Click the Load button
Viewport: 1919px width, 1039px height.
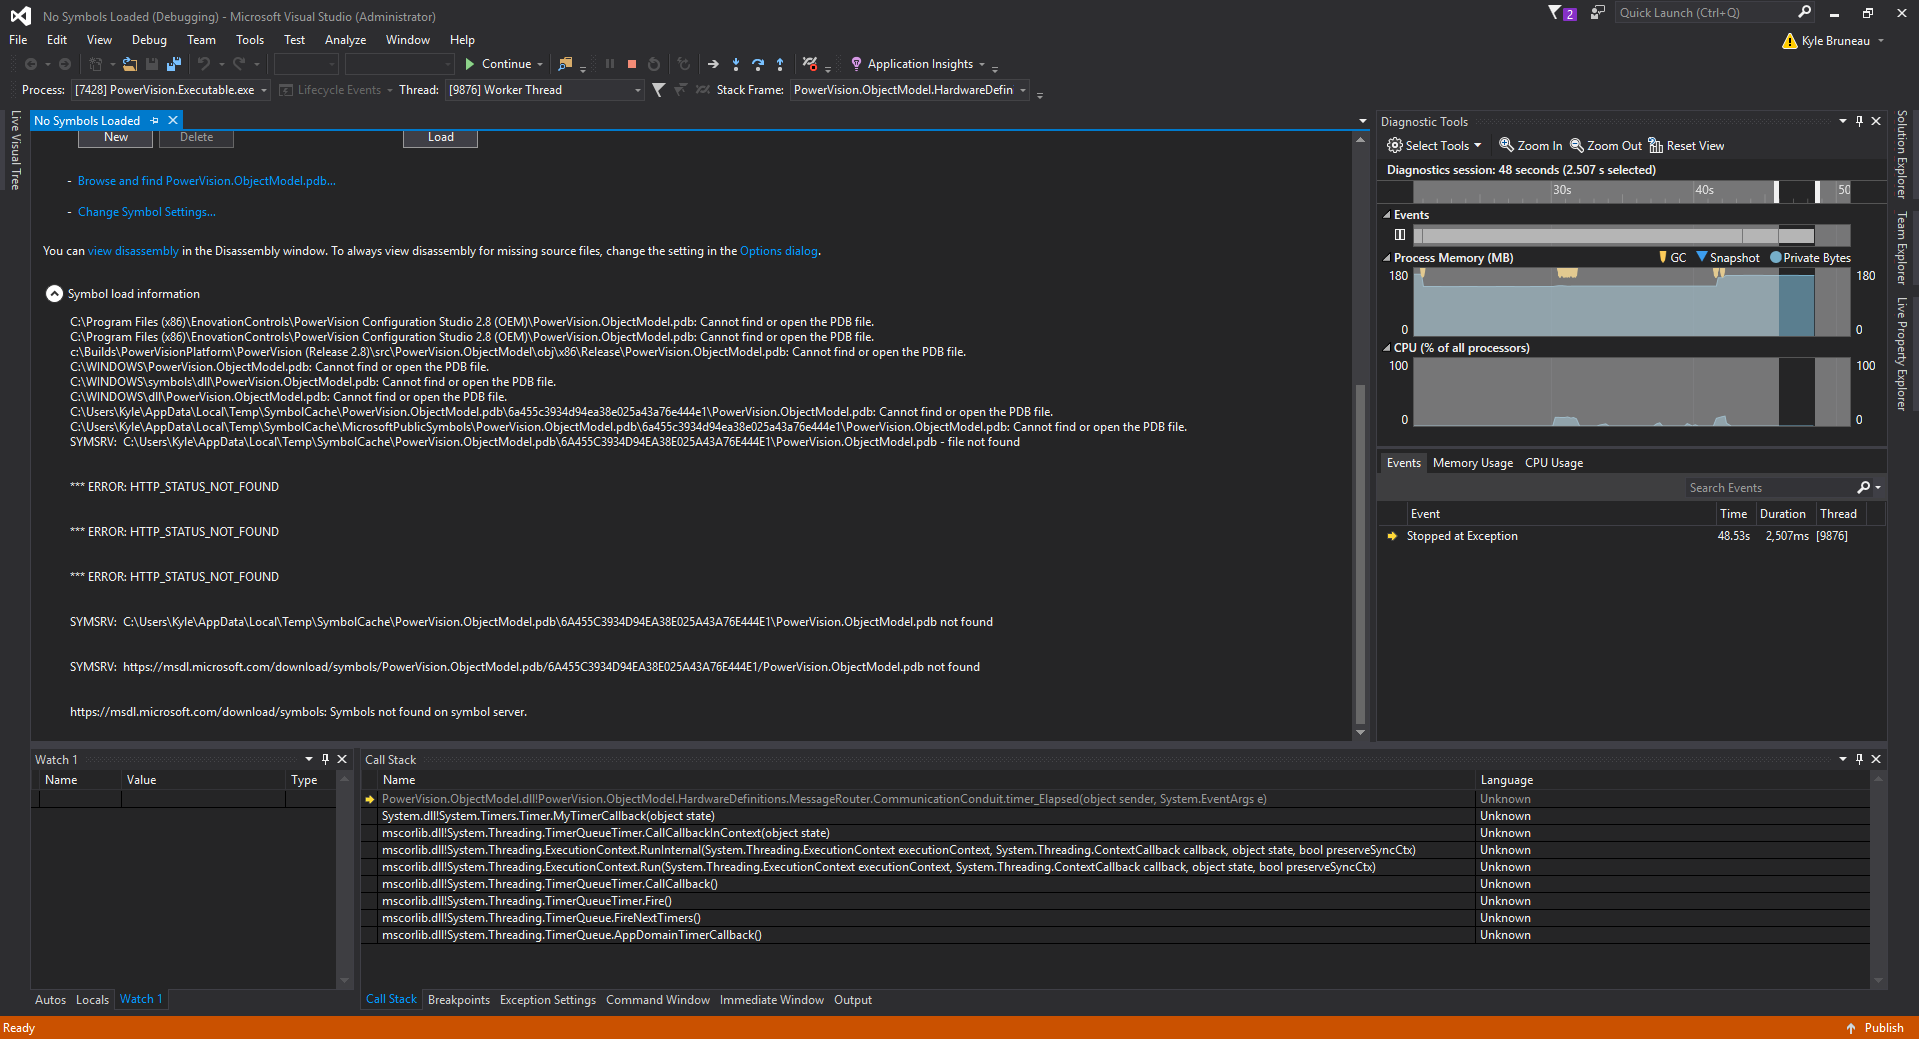click(440, 138)
